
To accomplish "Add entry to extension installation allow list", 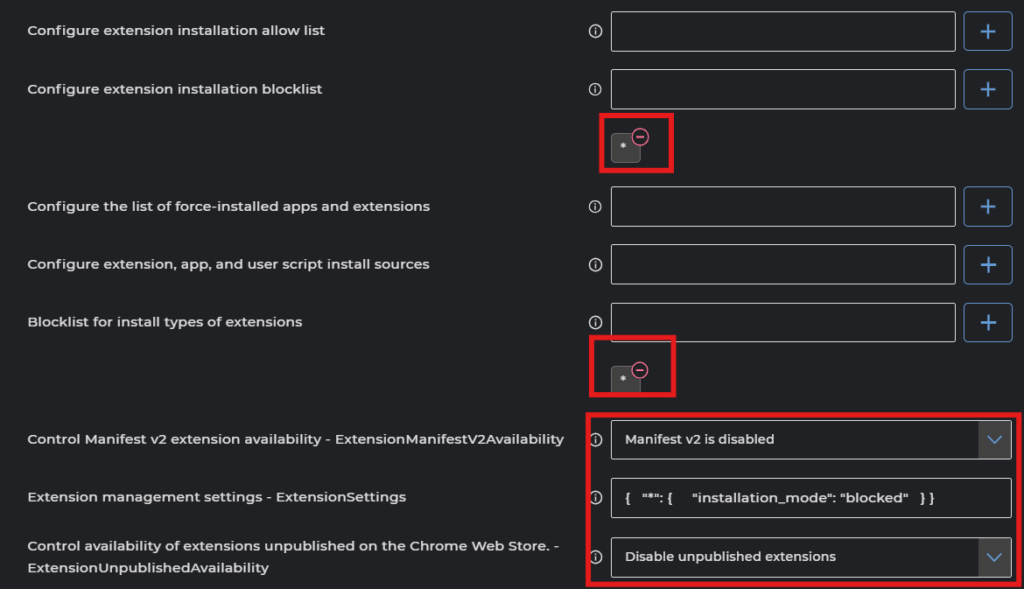I will coord(987,32).
